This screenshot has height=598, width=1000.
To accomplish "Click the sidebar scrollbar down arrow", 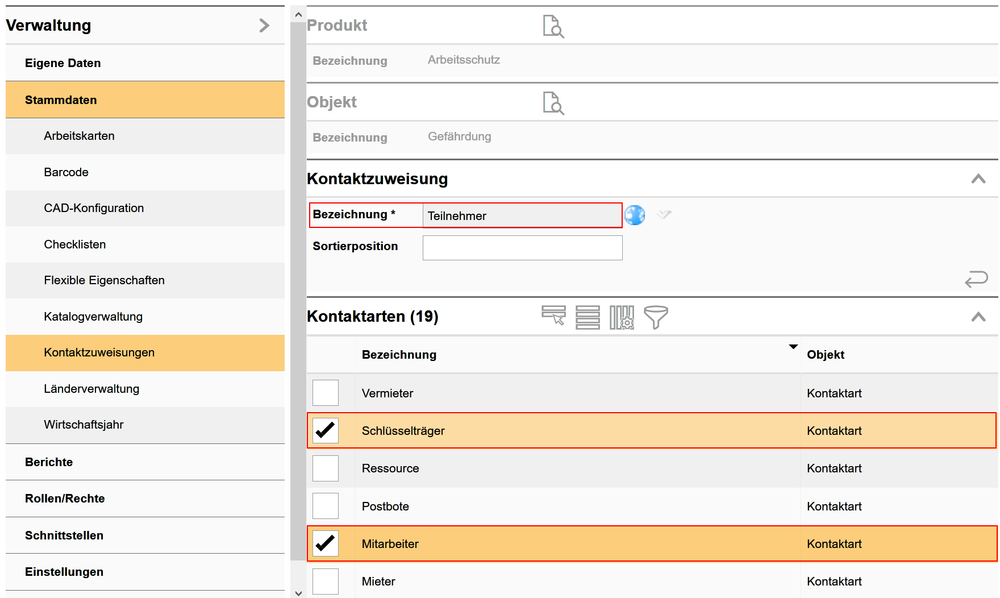I will (x=295, y=591).
